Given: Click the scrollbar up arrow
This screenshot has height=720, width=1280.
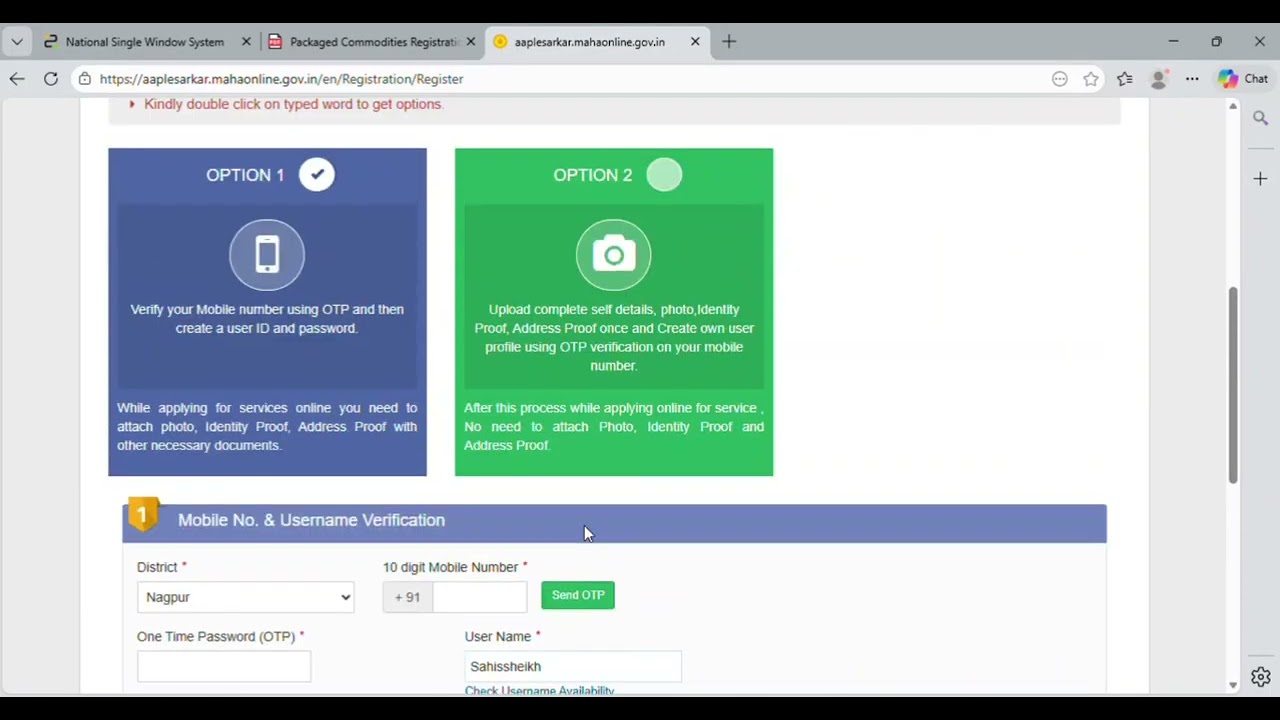Looking at the screenshot, I should coord(1233,105).
